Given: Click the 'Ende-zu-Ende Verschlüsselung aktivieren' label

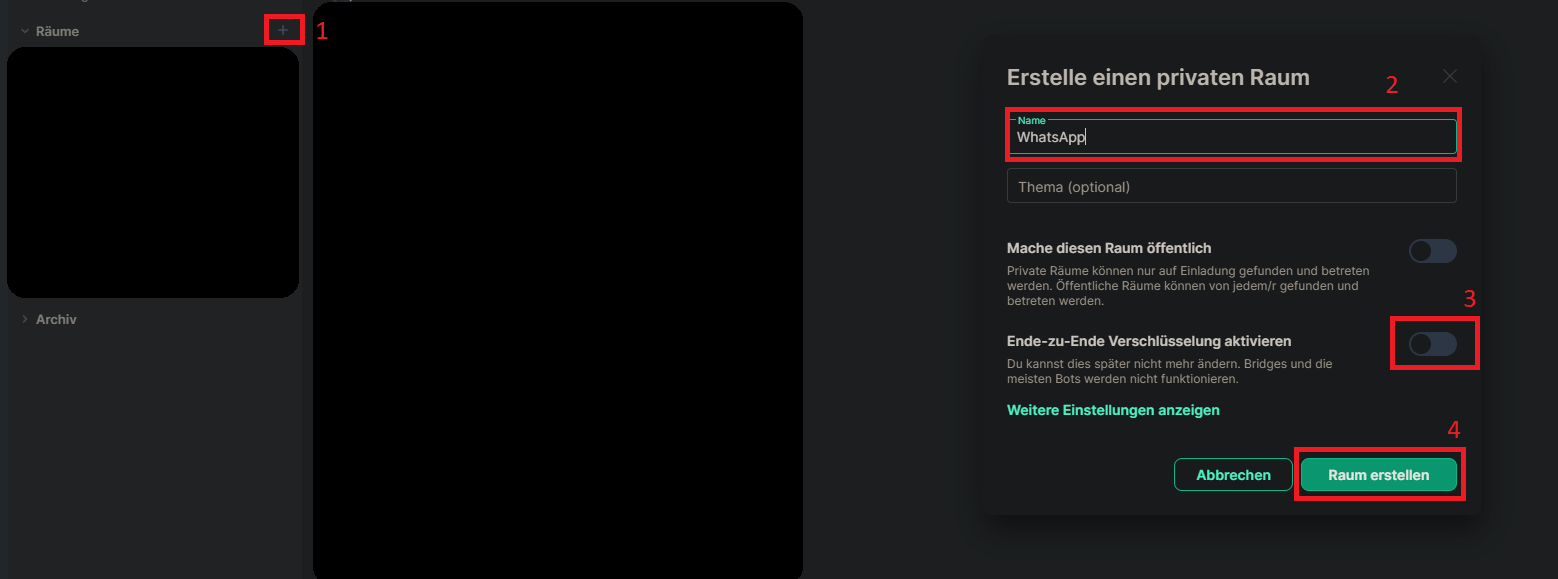Looking at the screenshot, I should click(1149, 341).
